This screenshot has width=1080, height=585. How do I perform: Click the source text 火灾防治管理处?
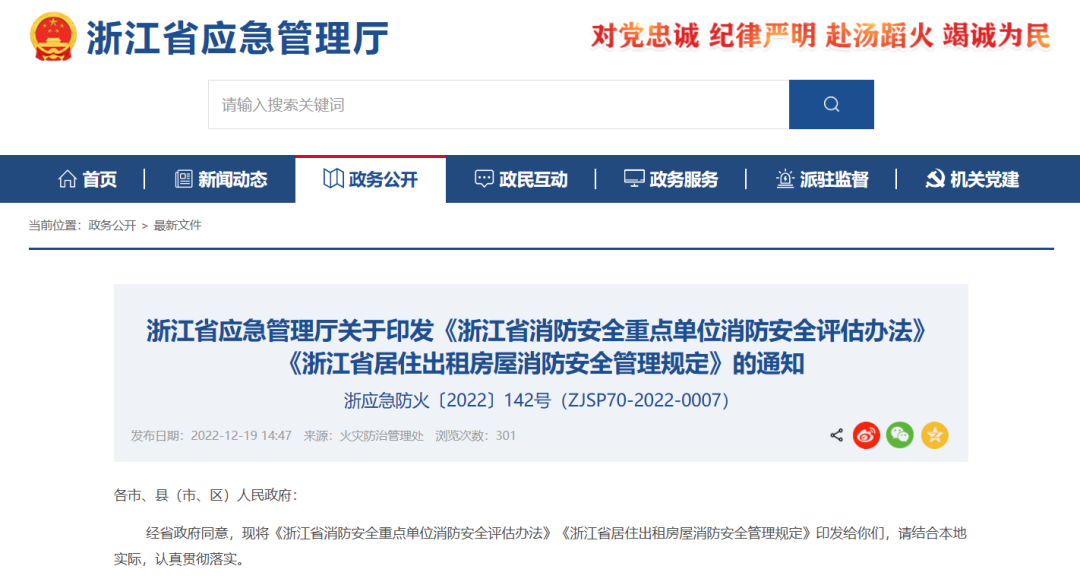tap(382, 435)
